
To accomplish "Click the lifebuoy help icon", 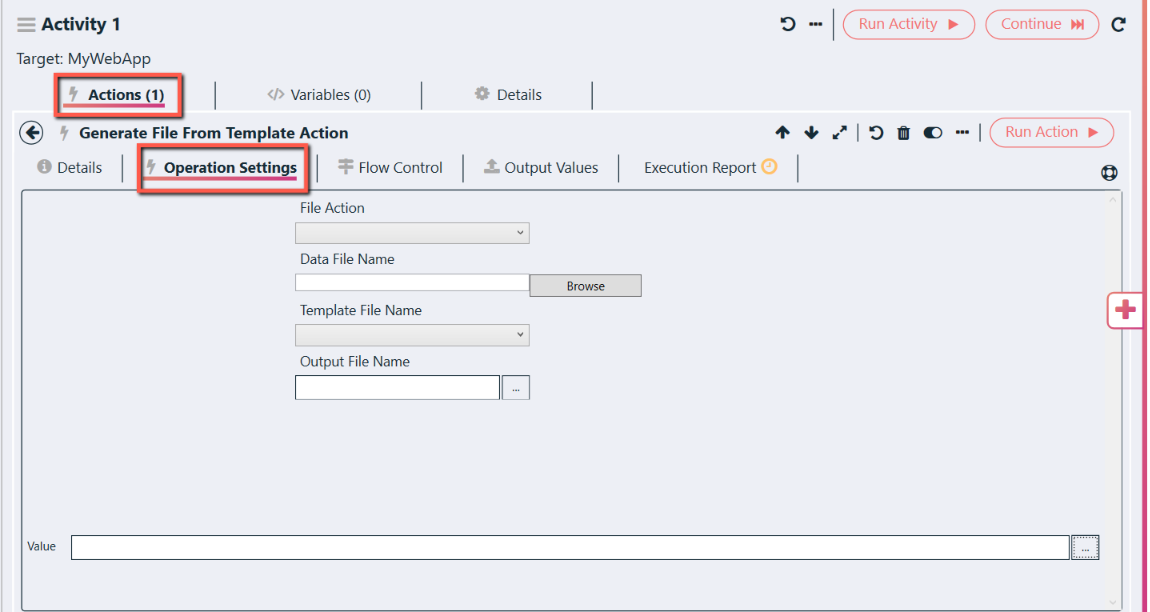I will [x=1109, y=172].
